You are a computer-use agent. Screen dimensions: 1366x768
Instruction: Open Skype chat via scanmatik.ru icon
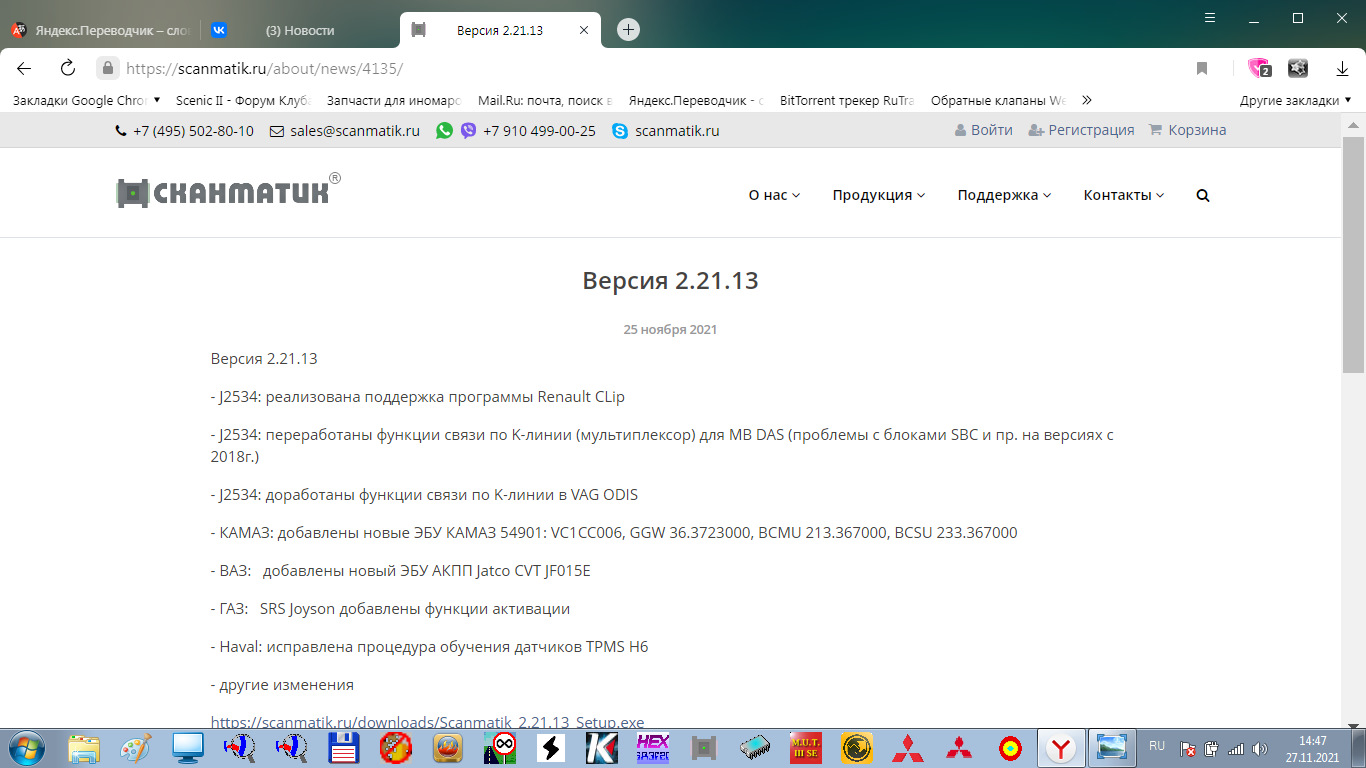(x=620, y=130)
